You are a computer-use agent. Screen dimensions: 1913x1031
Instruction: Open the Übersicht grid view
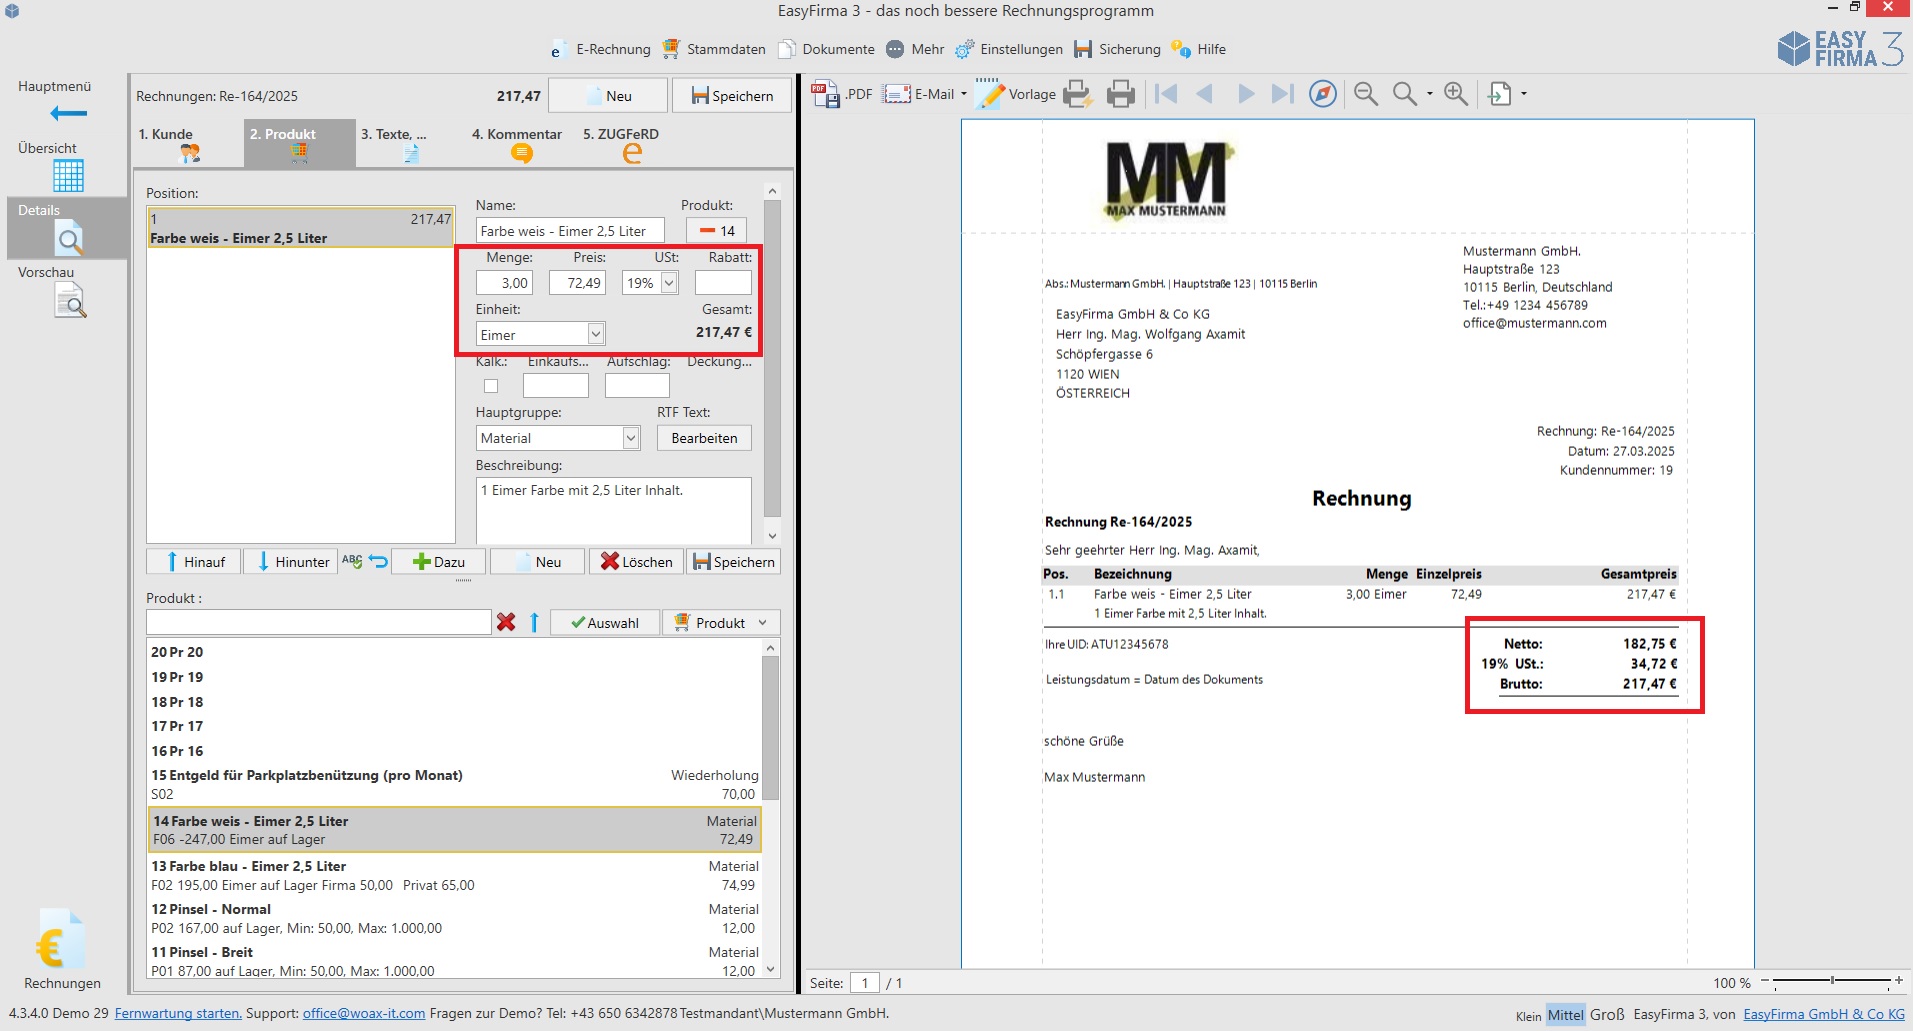[68, 176]
